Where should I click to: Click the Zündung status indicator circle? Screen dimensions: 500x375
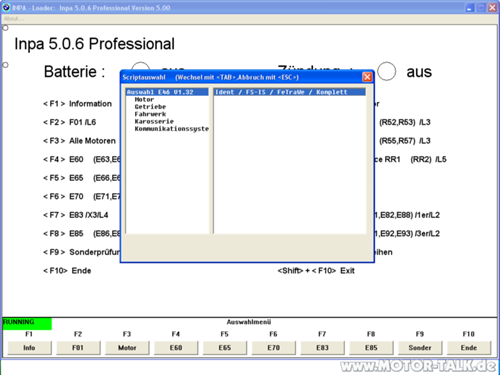pyautogui.click(x=386, y=71)
